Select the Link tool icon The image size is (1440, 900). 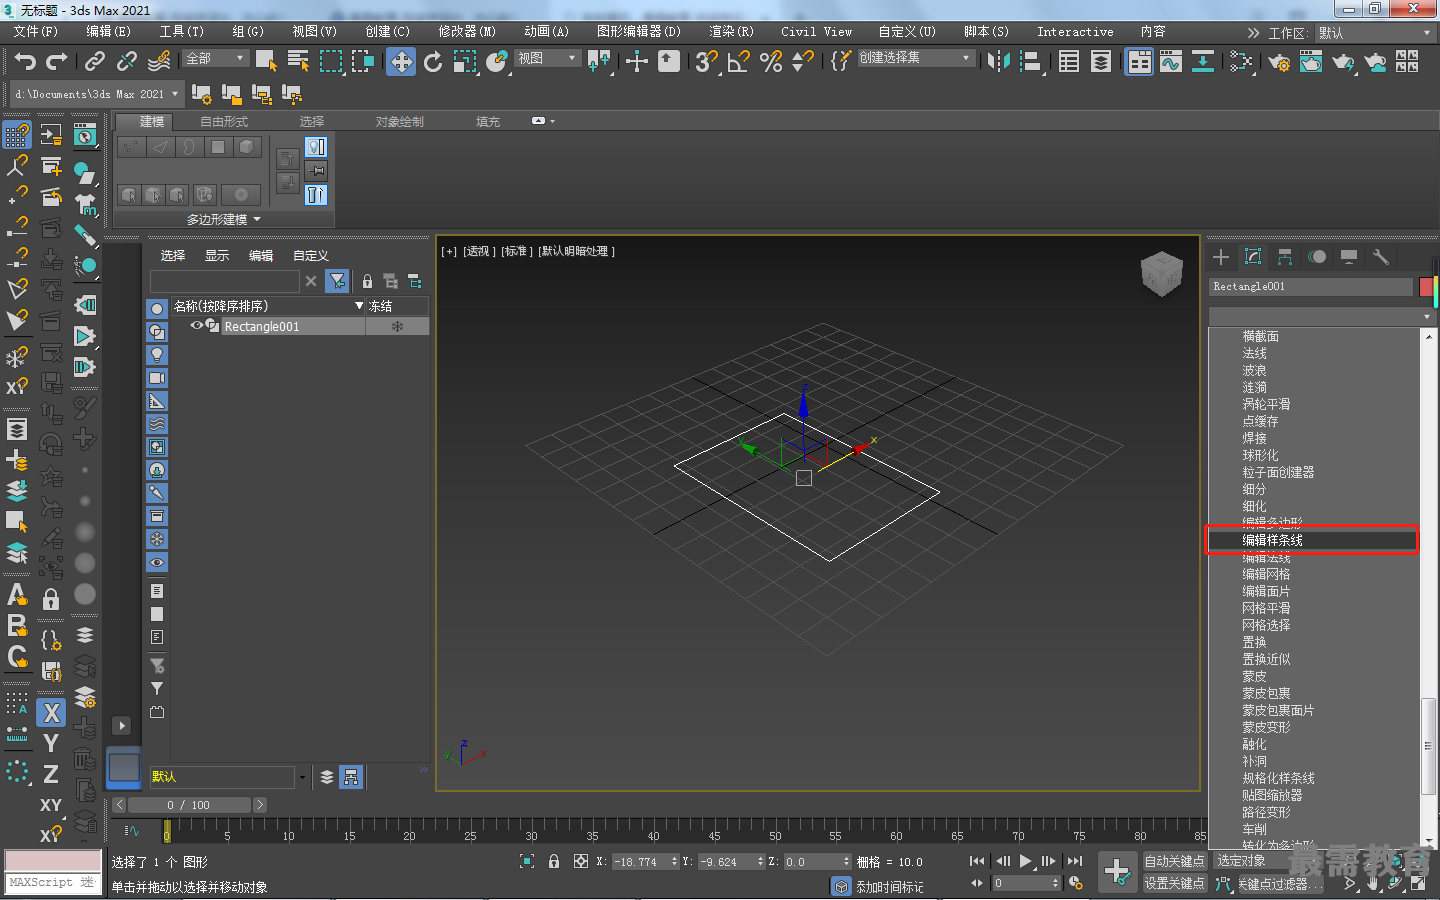point(95,62)
